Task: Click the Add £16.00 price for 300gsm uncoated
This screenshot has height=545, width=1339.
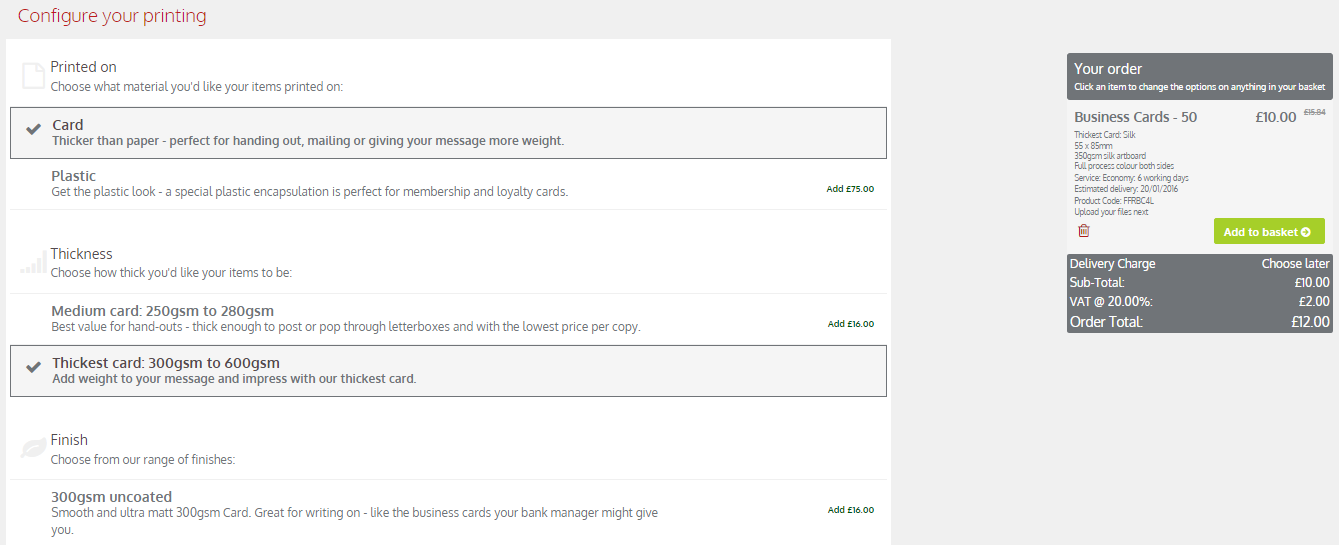Action: click(x=850, y=510)
